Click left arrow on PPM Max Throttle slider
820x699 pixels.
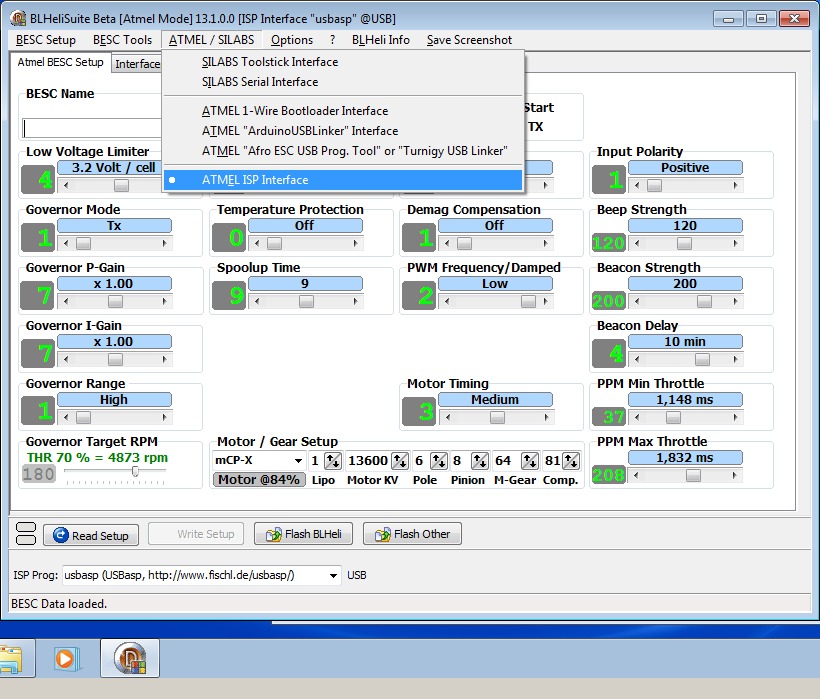tap(636, 475)
